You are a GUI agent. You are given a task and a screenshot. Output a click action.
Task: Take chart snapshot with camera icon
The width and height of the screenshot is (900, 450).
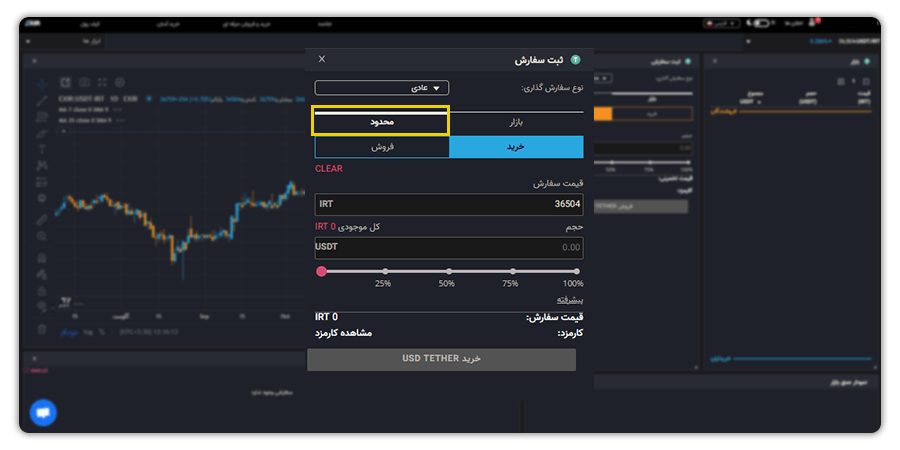coord(84,82)
